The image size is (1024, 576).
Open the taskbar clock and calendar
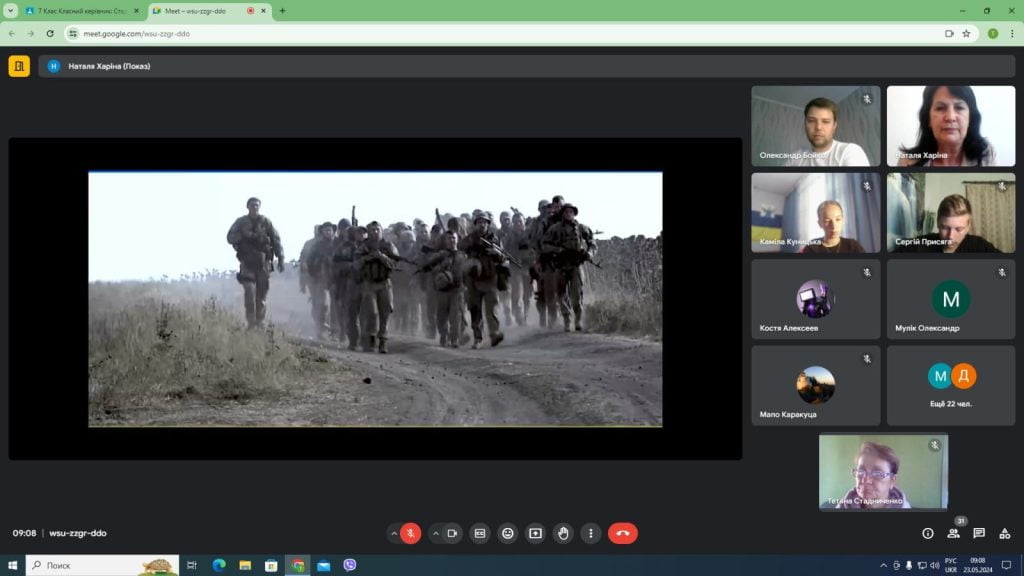978,566
